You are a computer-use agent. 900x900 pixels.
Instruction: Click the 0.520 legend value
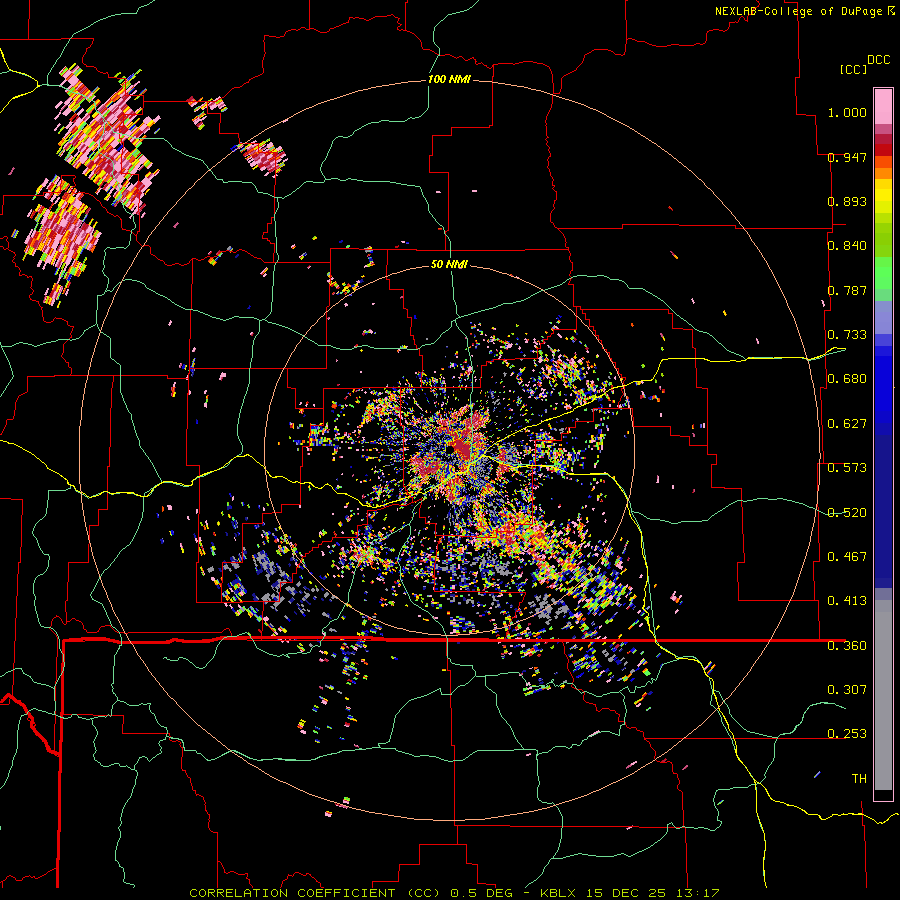847,513
